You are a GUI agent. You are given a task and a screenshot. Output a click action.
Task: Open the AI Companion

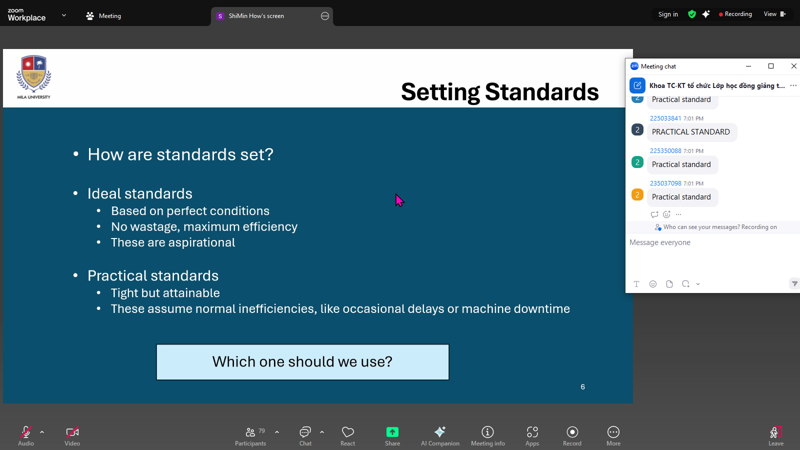(x=439, y=433)
